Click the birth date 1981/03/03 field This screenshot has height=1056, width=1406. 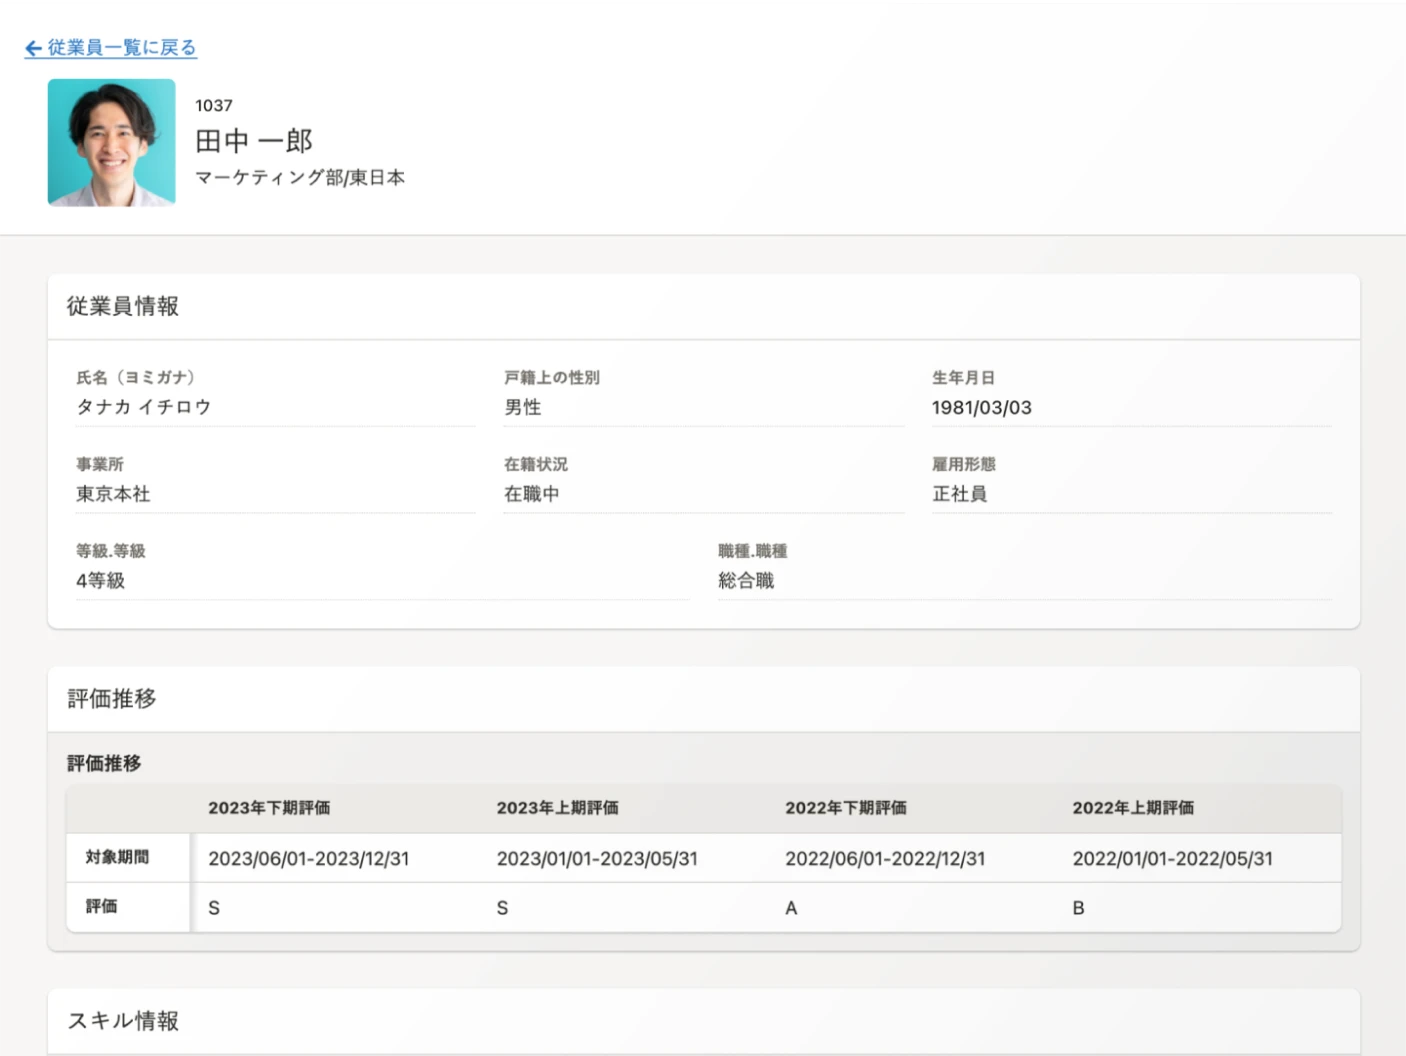click(983, 407)
